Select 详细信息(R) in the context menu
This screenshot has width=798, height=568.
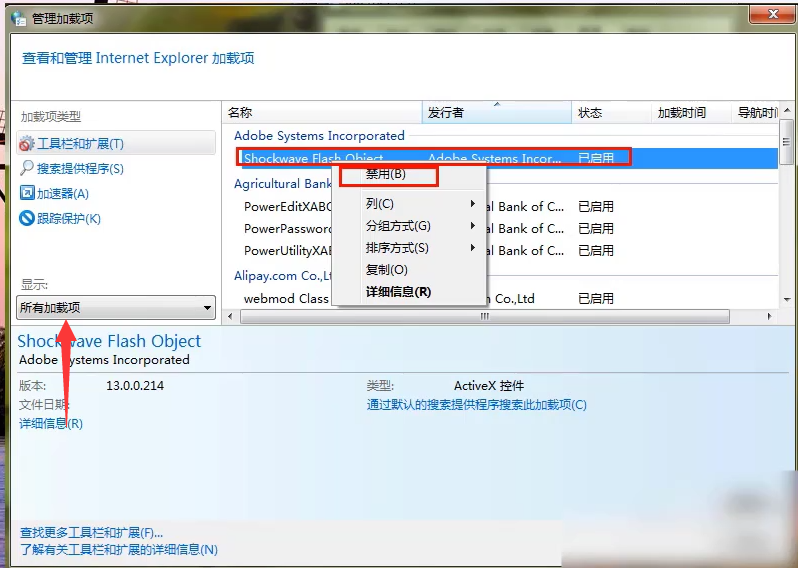coord(398,292)
